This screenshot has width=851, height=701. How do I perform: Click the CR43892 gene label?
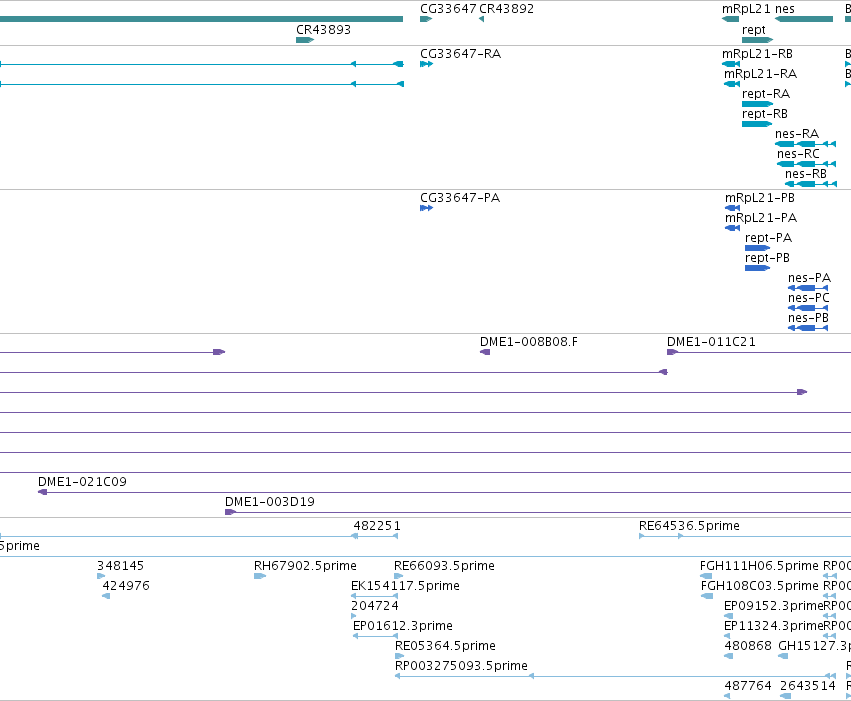(x=506, y=9)
